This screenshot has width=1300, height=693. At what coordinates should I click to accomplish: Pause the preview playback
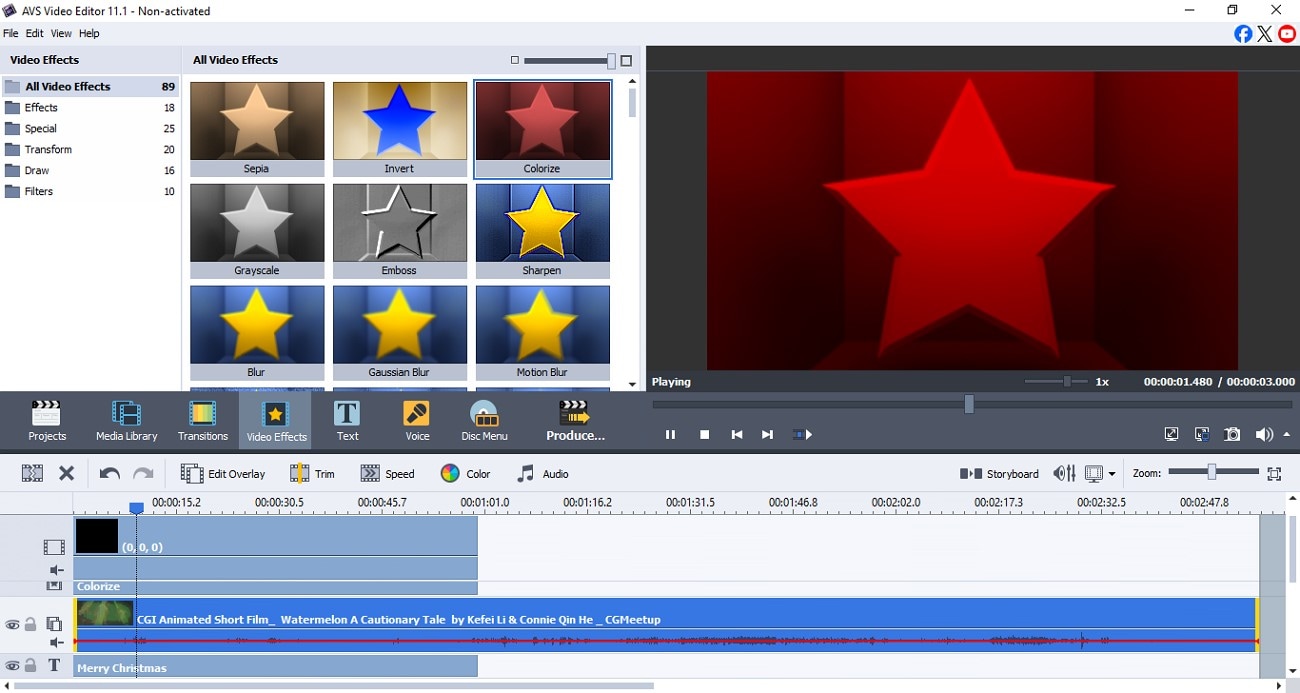tap(670, 435)
